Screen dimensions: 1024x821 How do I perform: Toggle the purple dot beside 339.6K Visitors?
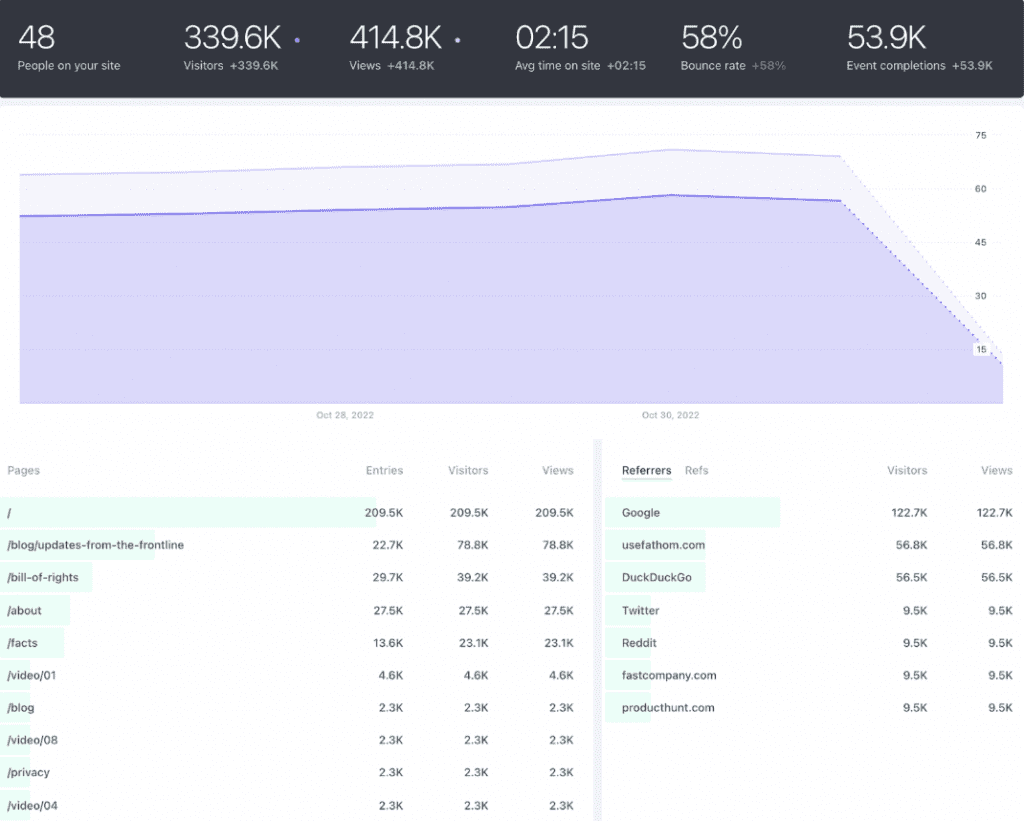(297, 40)
